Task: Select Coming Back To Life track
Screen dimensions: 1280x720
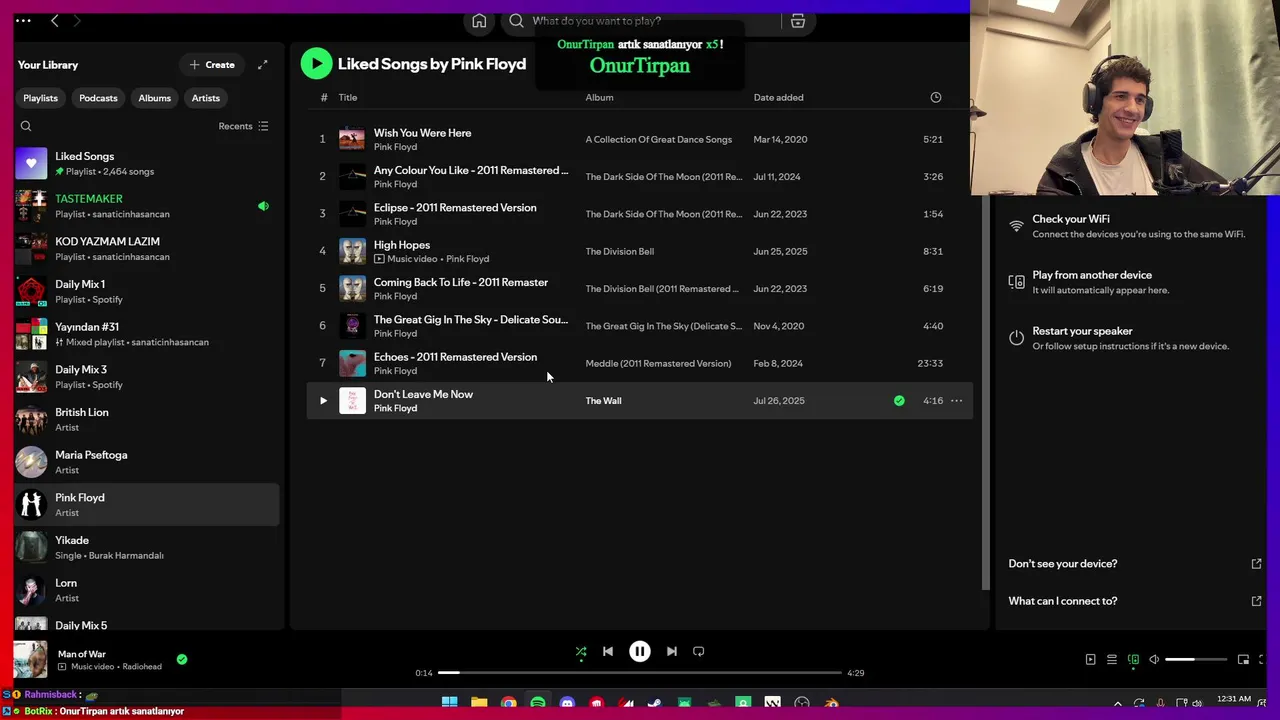Action: tap(639, 288)
